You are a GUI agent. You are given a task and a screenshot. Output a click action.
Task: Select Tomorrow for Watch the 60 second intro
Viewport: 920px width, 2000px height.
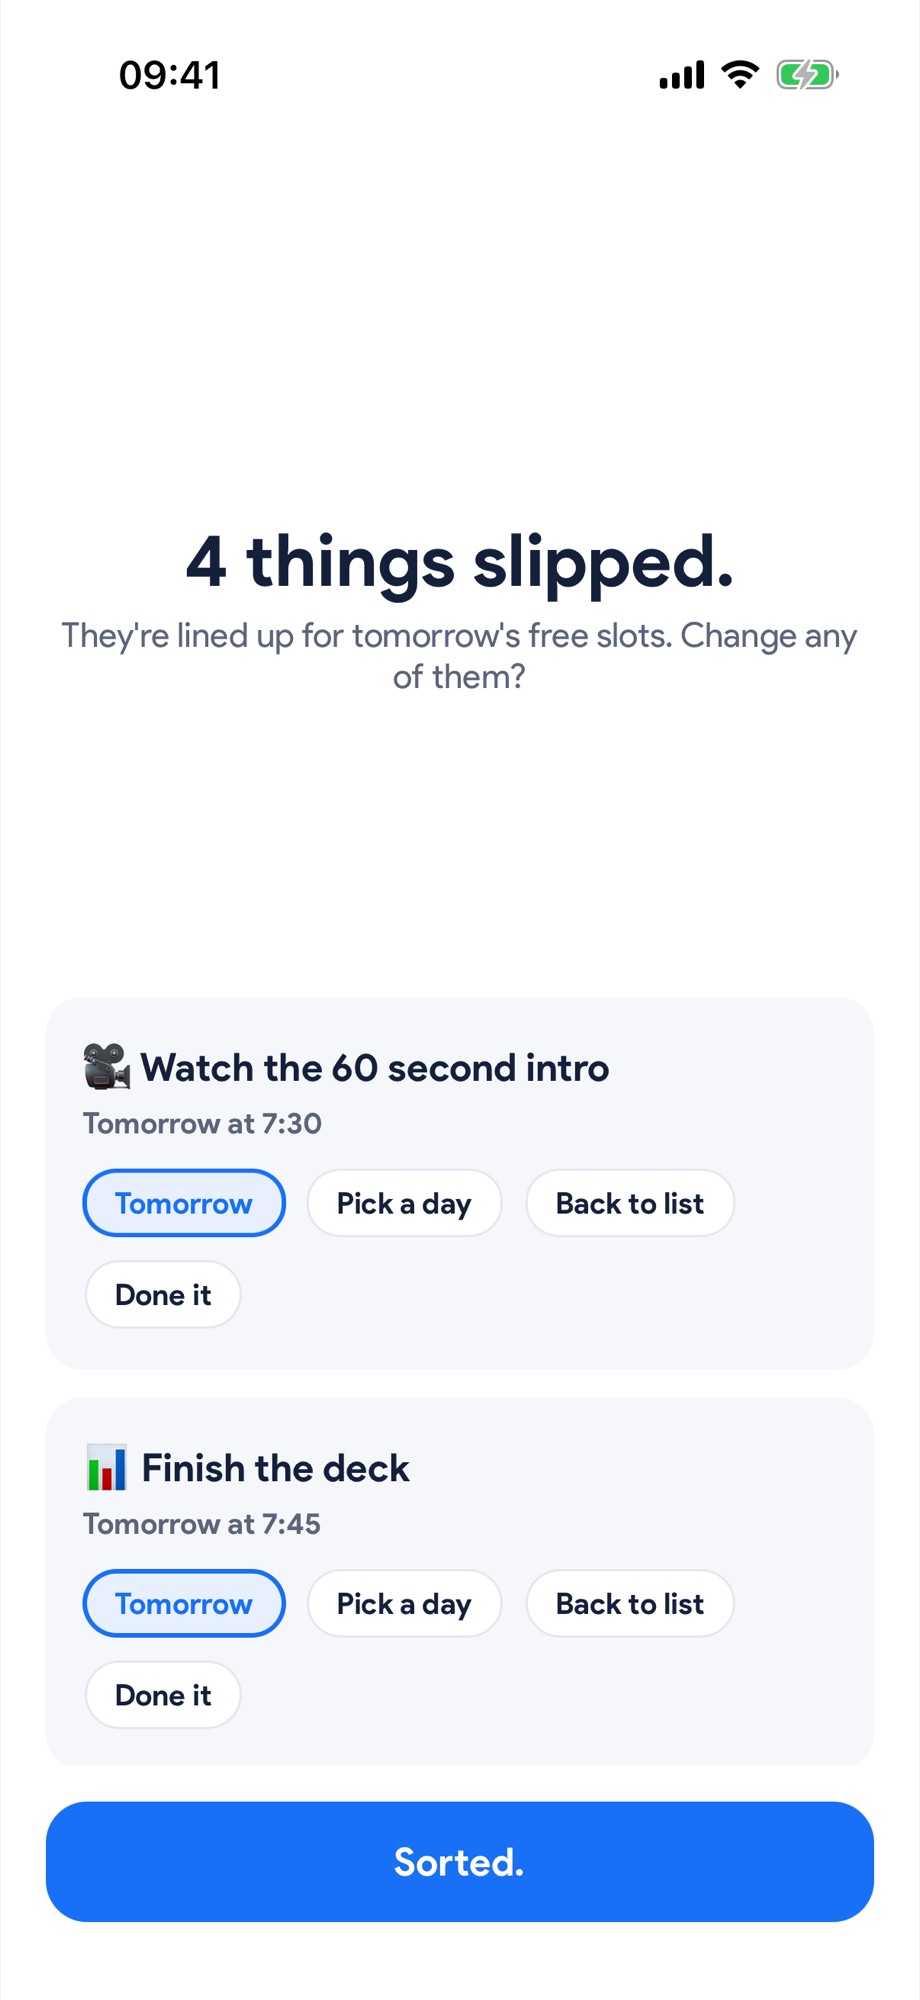point(184,1203)
